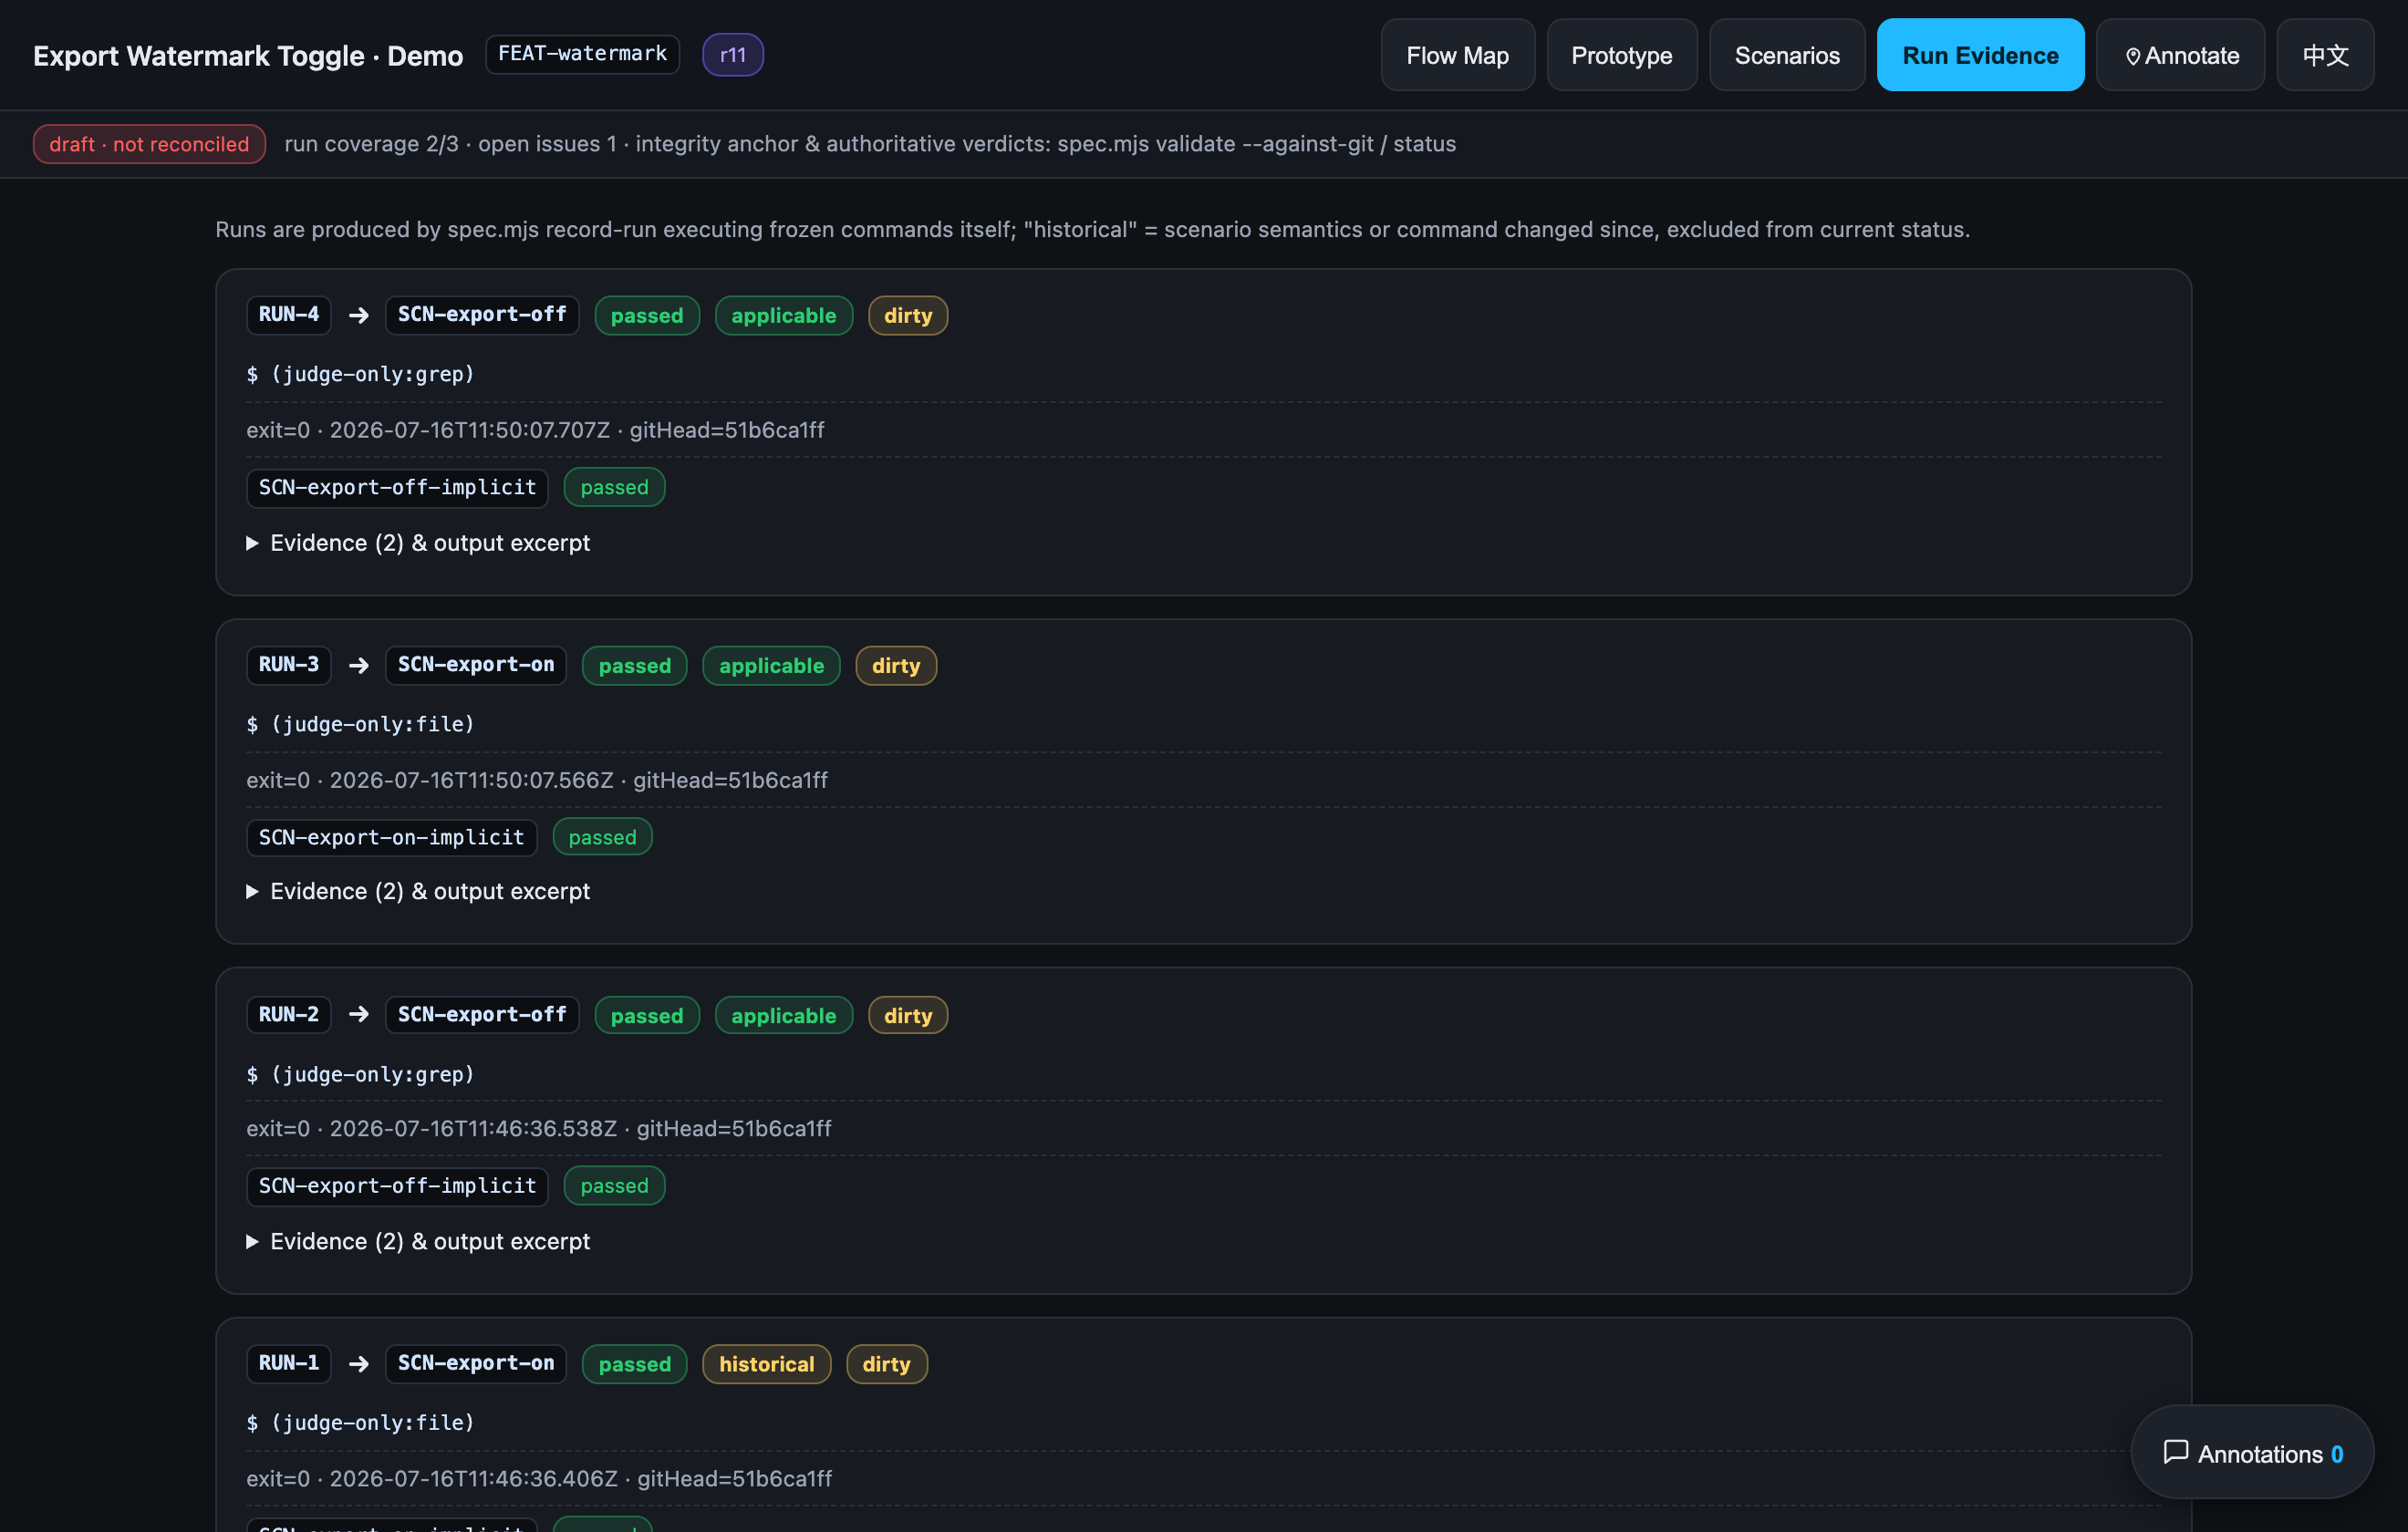2408x1532 pixels.
Task: Click the dirty badge in RUN-1
Action: 886,1364
